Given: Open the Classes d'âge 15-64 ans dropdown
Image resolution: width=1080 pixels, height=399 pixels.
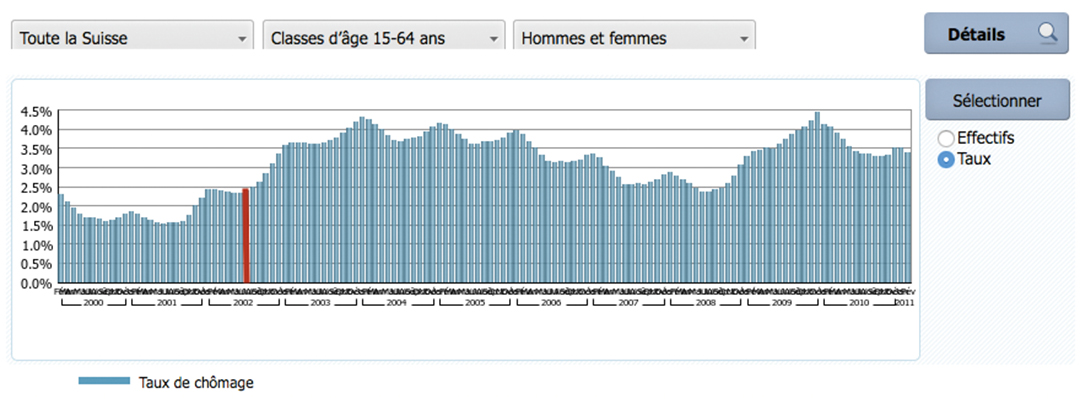Looking at the screenshot, I should [x=384, y=35].
